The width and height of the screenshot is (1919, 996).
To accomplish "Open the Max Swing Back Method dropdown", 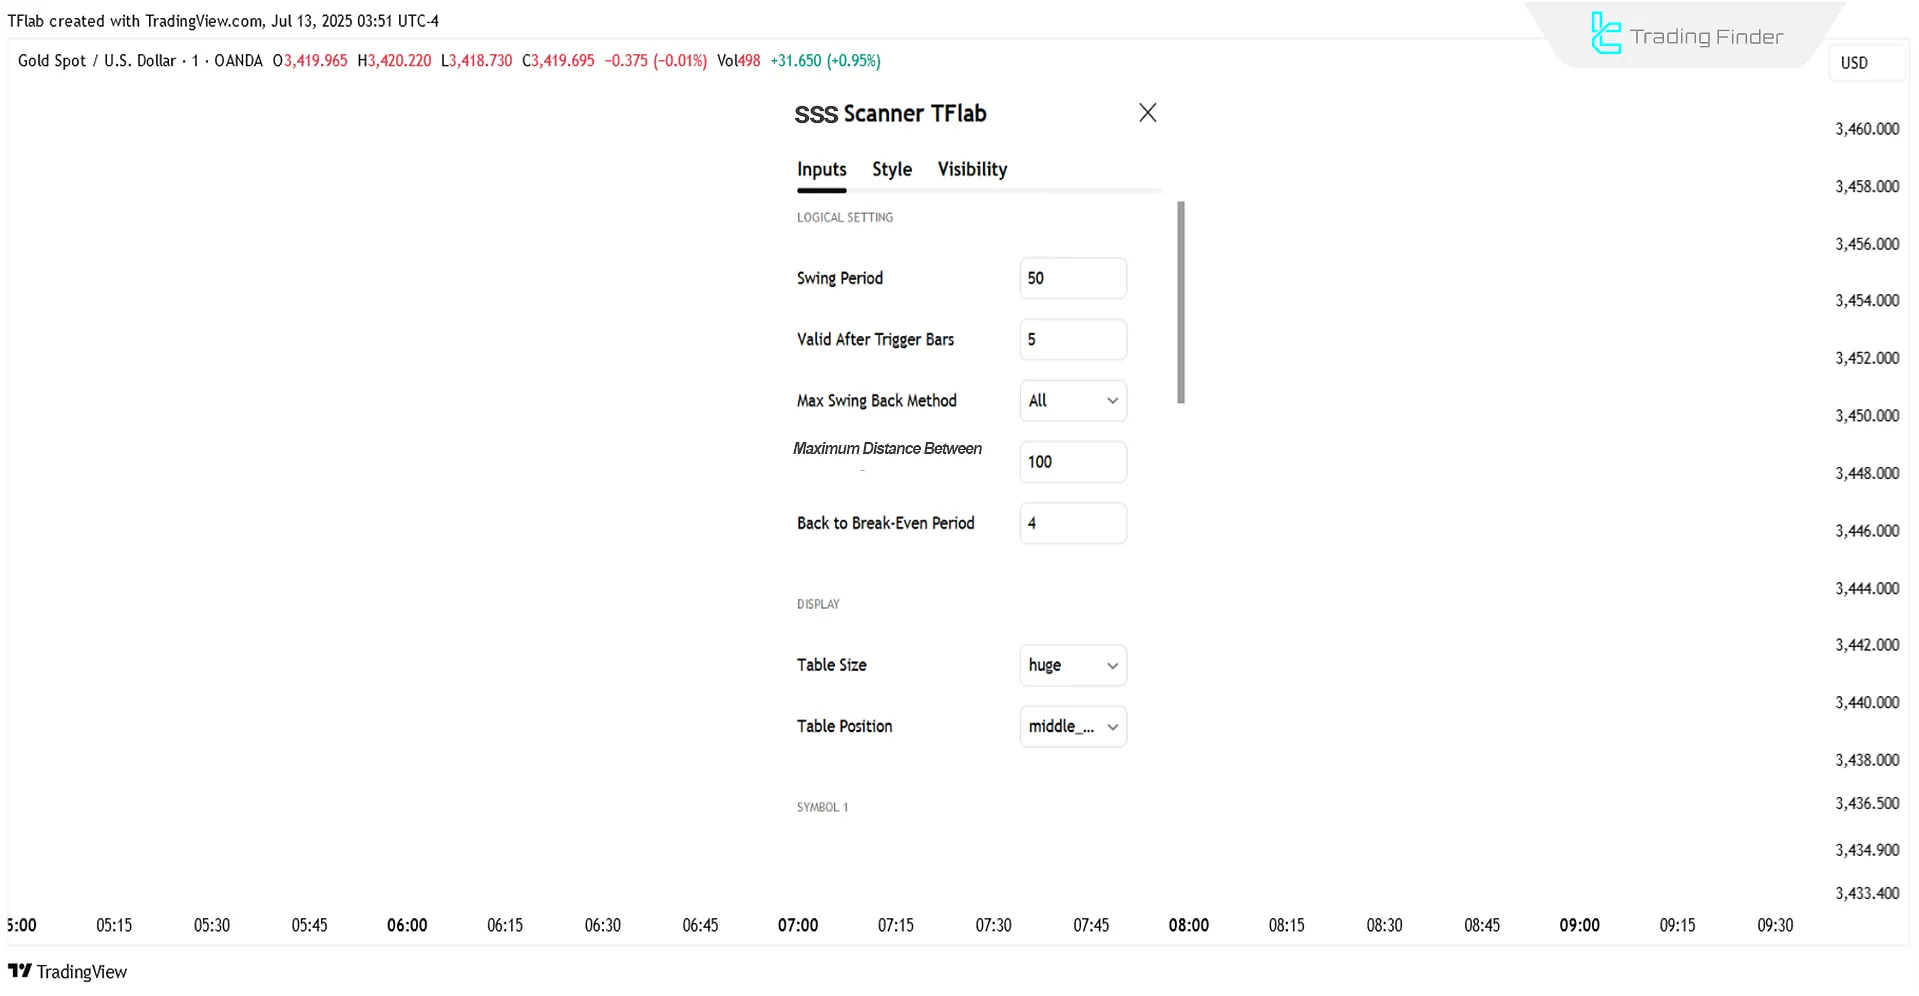I will click(1072, 400).
